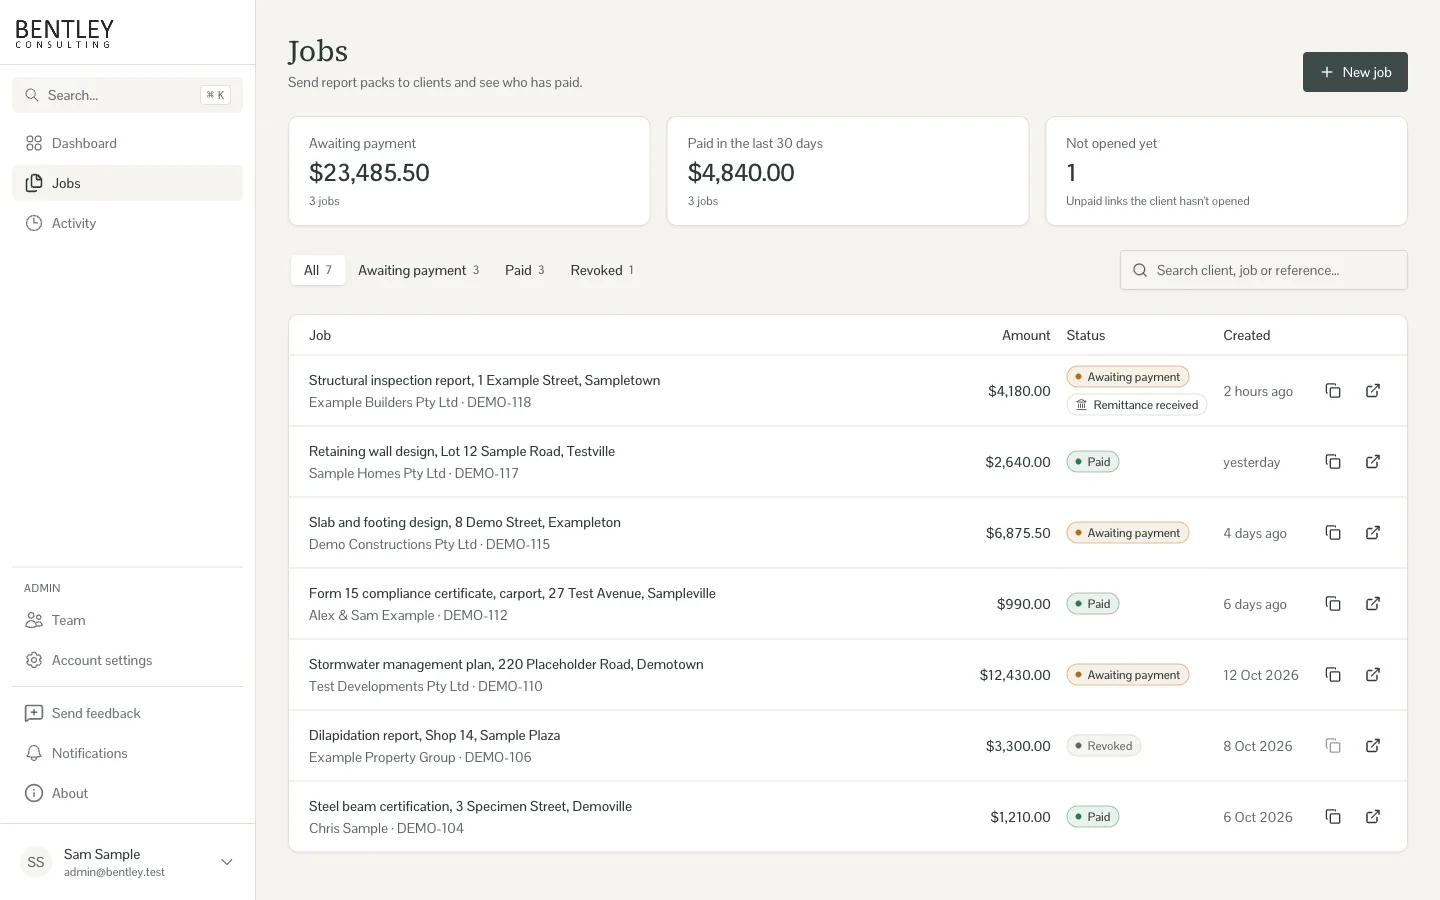This screenshot has width=1440, height=900.
Task: Click the Search client, job or reference field
Action: click(1264, 270)
